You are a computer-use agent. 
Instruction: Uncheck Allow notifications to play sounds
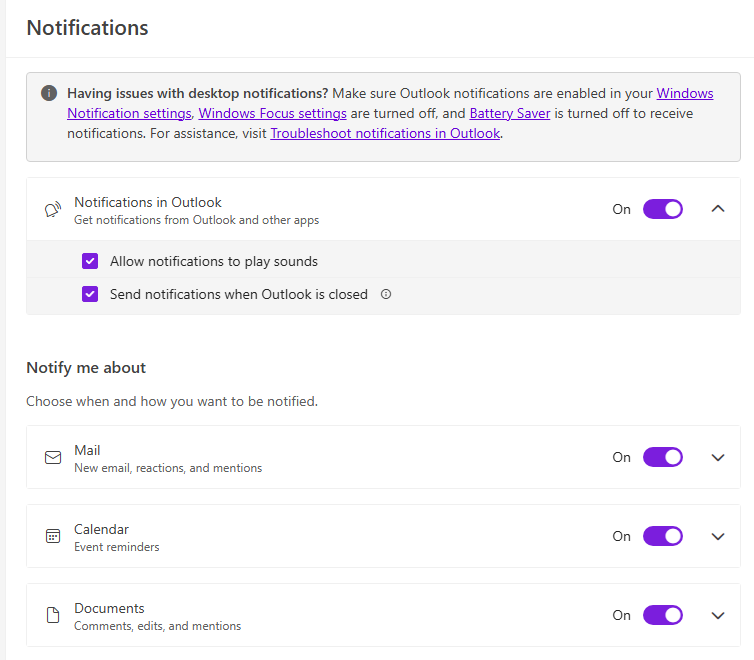[90, 261]
